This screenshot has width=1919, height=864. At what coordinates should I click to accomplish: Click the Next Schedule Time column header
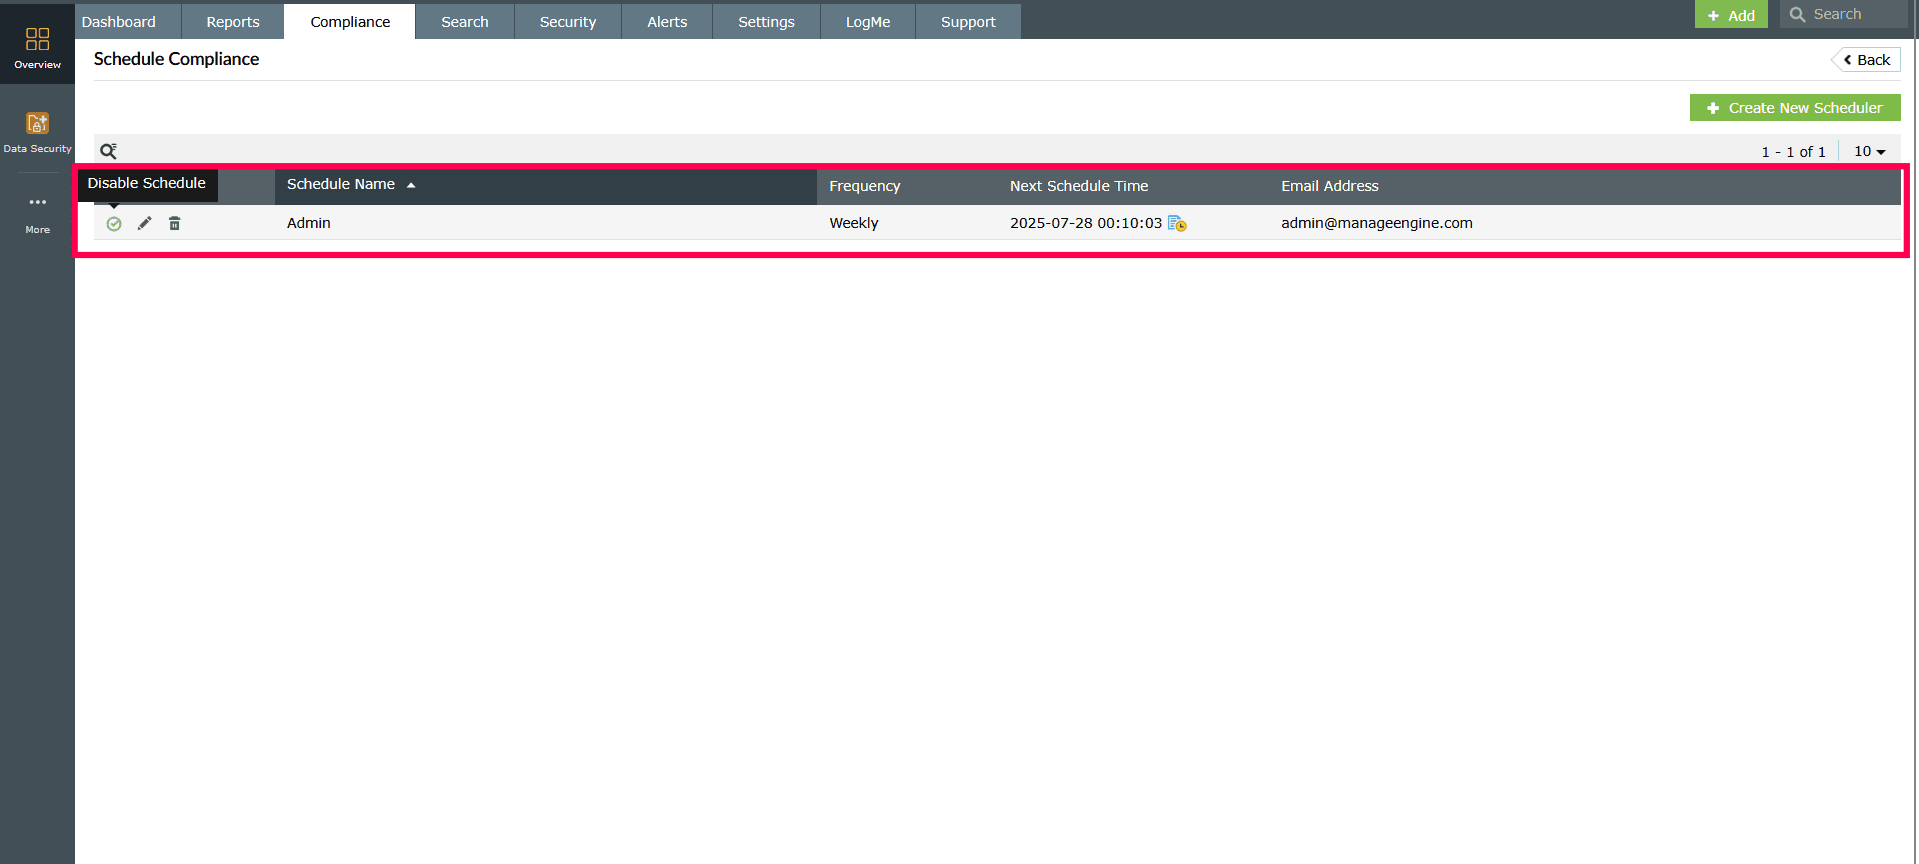1079,186
